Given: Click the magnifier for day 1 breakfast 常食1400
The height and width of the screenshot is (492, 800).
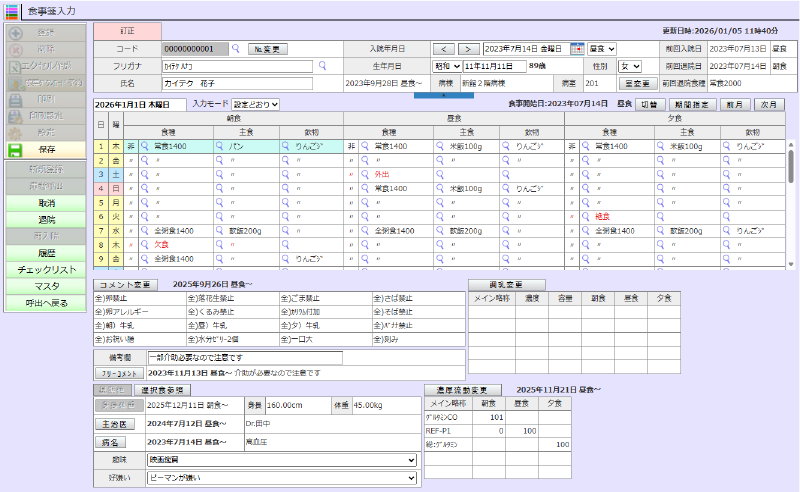Looking at the screenshot, I should coord(145,146).
